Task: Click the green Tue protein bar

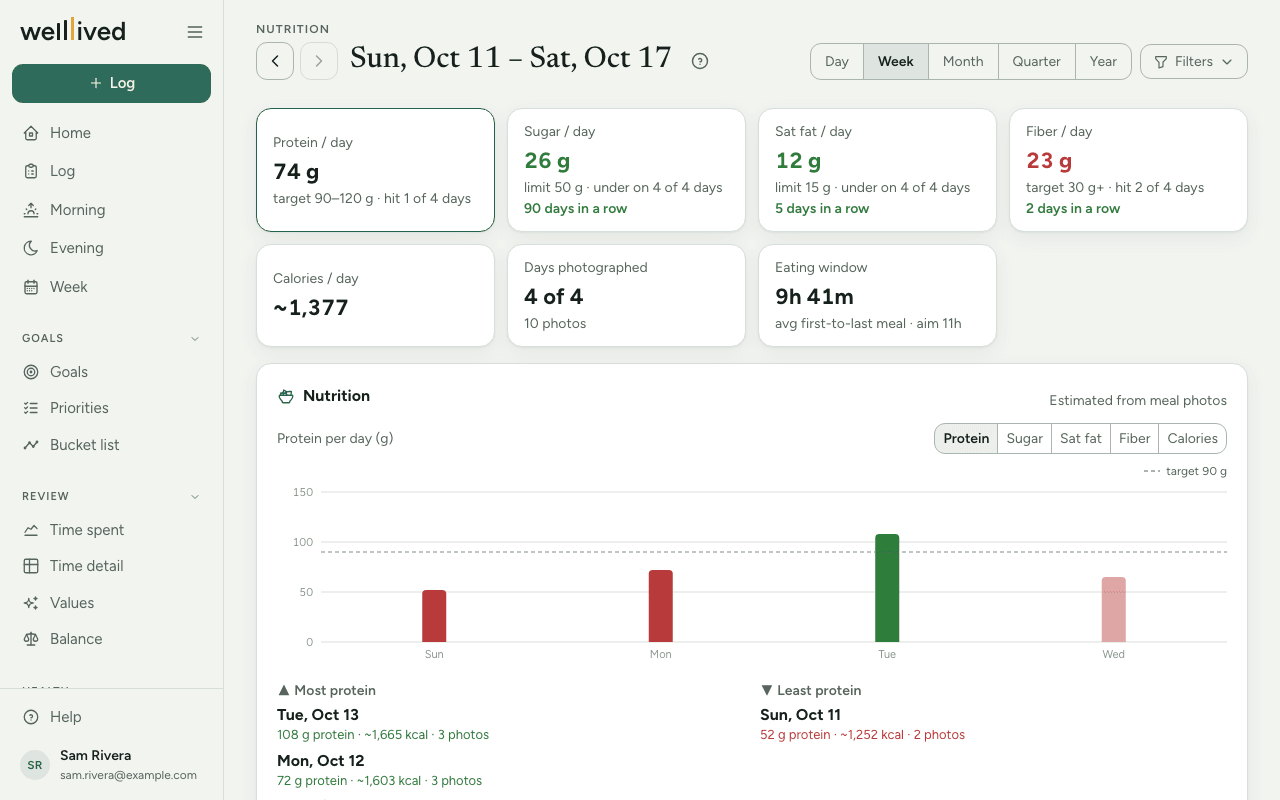Action: pos(887,588)
